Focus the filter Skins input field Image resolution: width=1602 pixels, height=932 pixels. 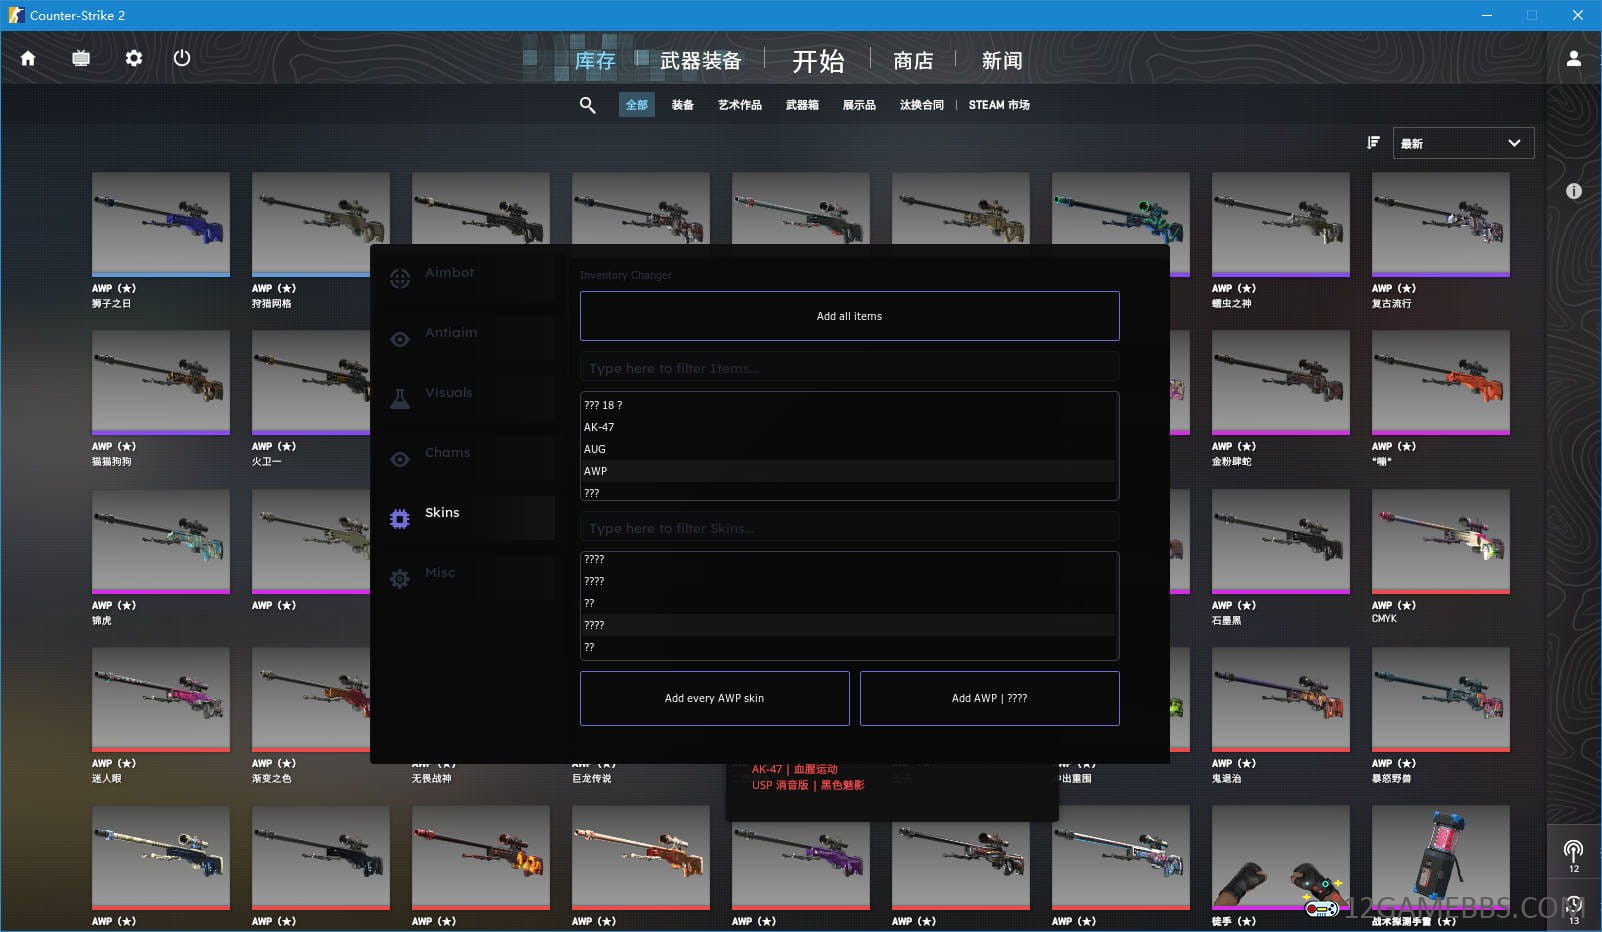click(x=849, y=528)
